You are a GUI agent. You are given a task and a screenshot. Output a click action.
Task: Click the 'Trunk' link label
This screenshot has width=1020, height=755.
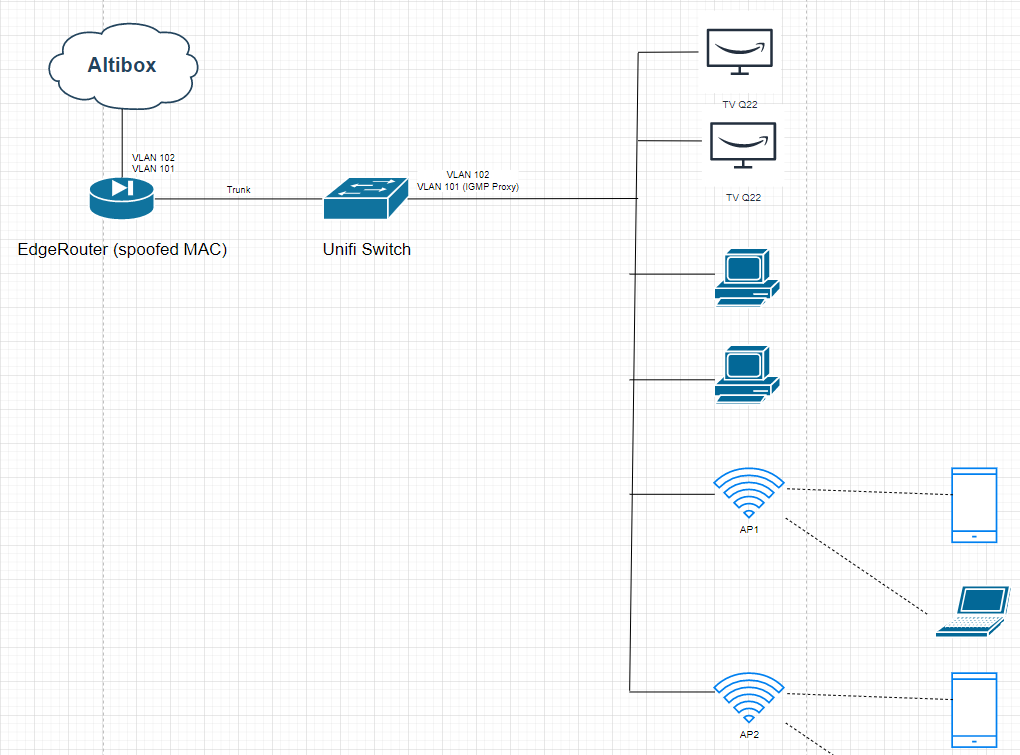(238, 190)
